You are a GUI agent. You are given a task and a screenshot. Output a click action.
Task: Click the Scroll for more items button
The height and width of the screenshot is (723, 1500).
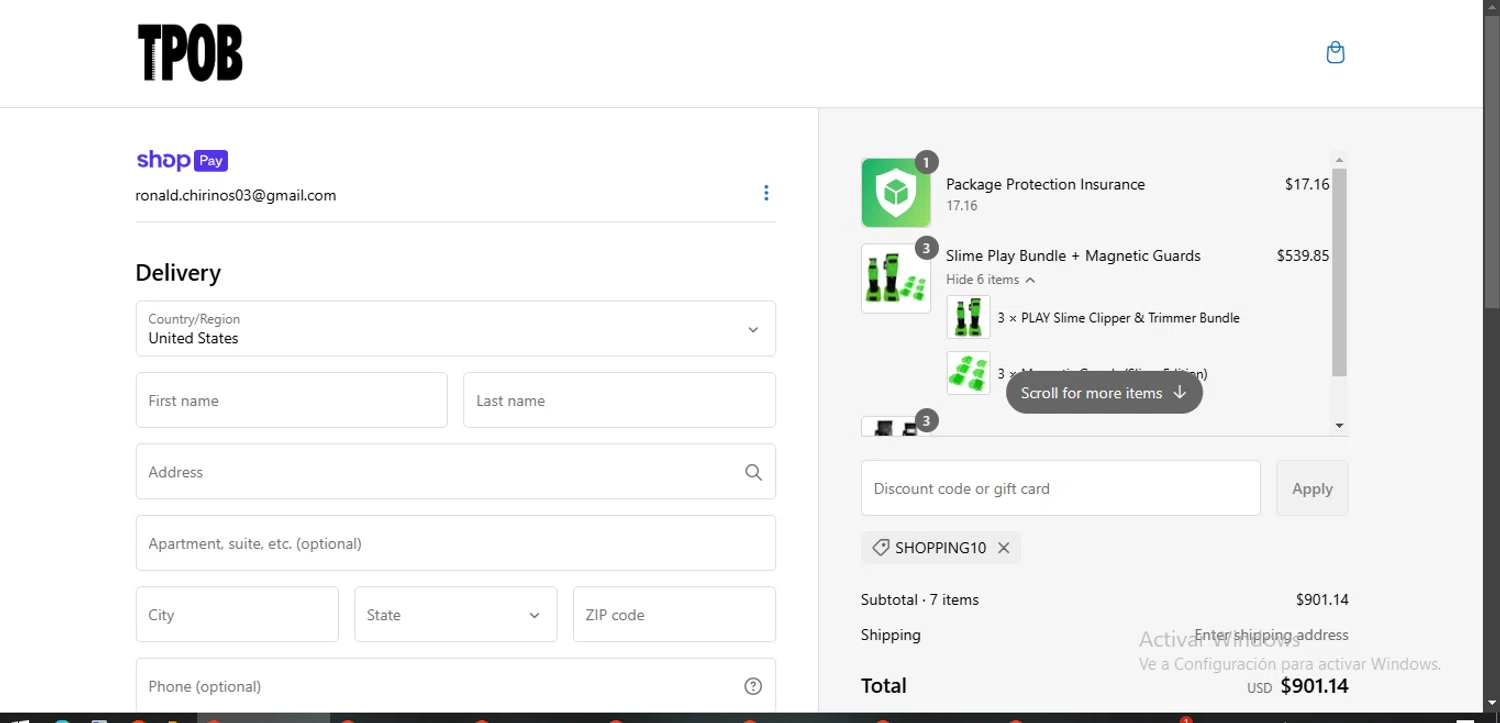tap(1104, 393)
